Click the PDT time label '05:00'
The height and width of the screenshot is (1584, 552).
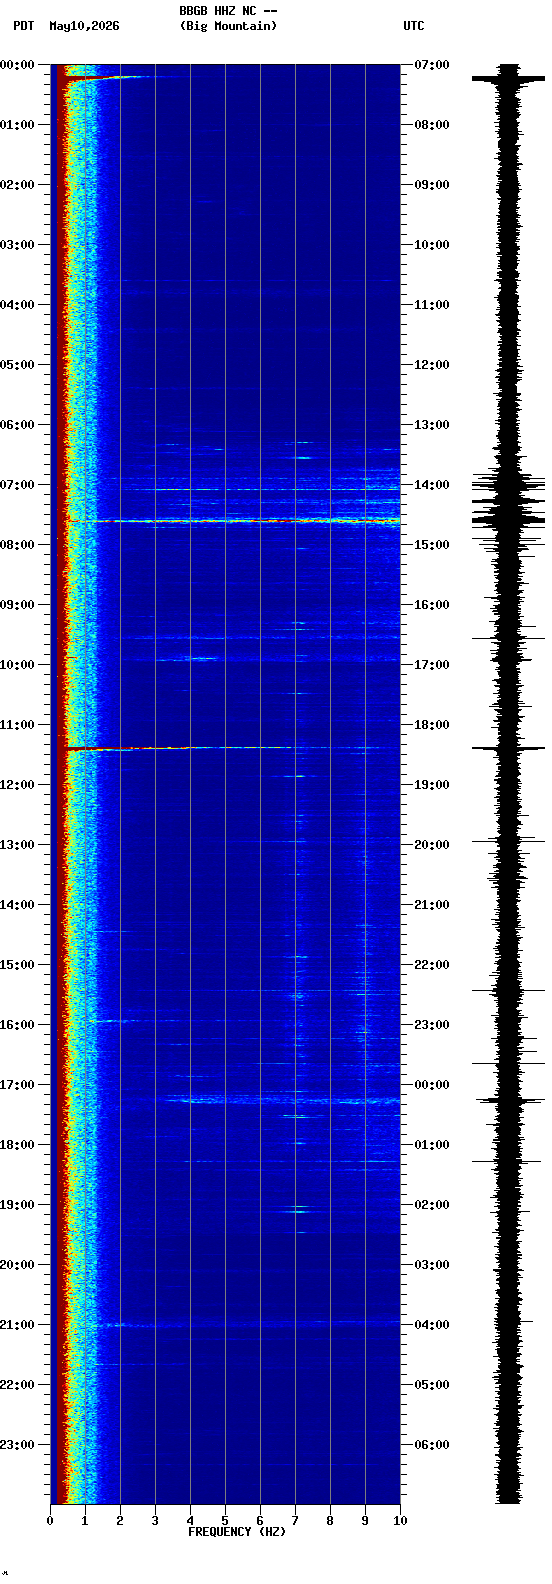pyautogui.click(x=16, y=365)
